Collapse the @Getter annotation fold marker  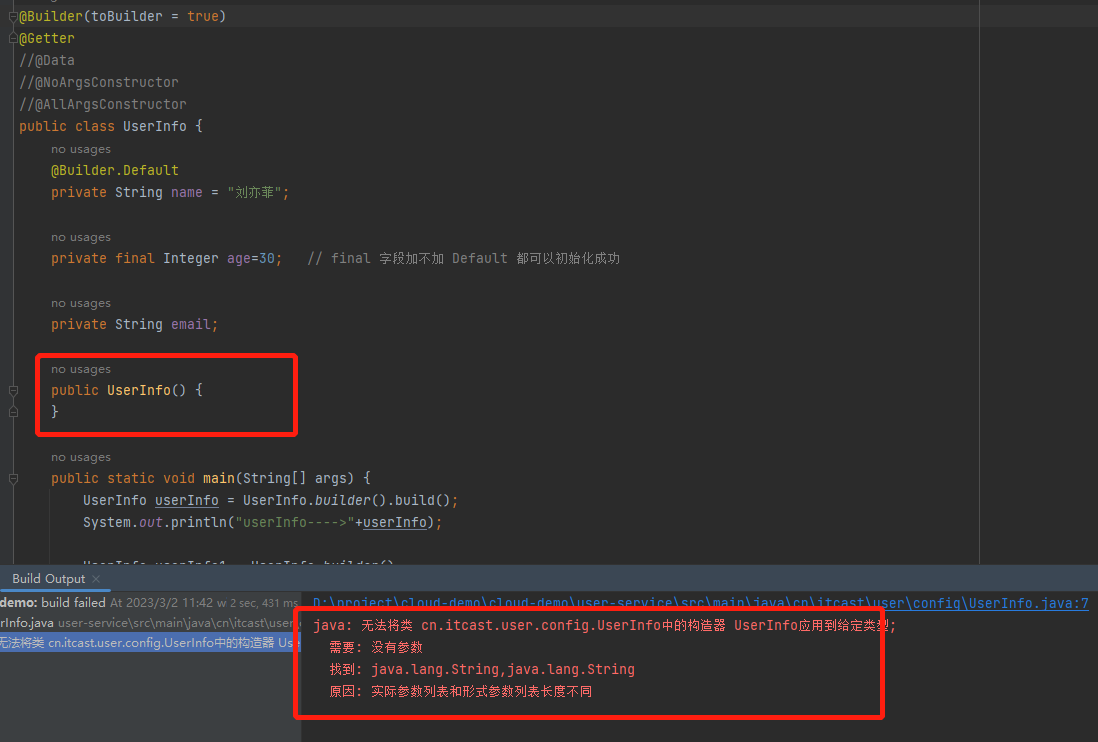point(13,38)
